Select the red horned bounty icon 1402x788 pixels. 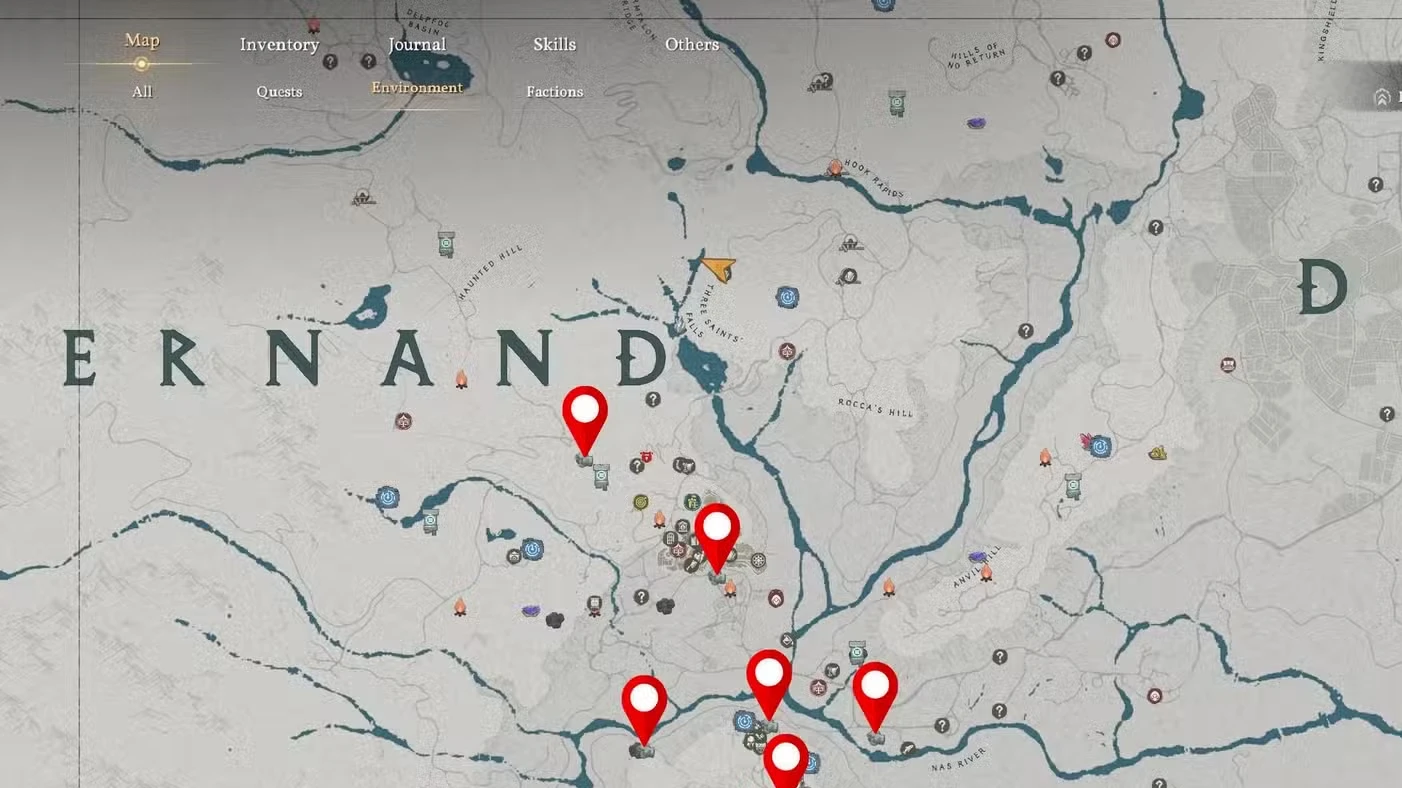[x=646, y=457]
